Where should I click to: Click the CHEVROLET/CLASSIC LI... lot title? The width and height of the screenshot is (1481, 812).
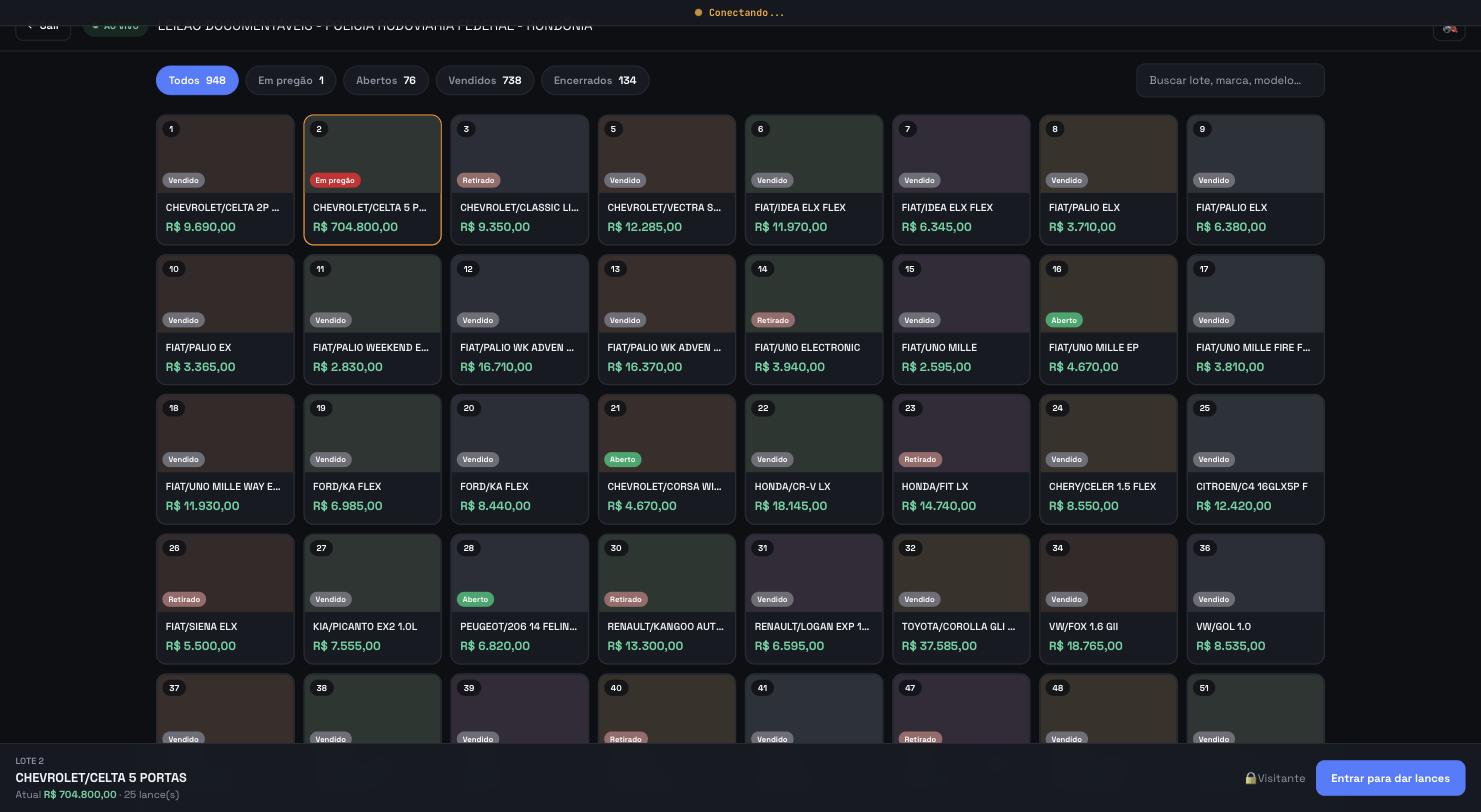[x=519, y=208]
